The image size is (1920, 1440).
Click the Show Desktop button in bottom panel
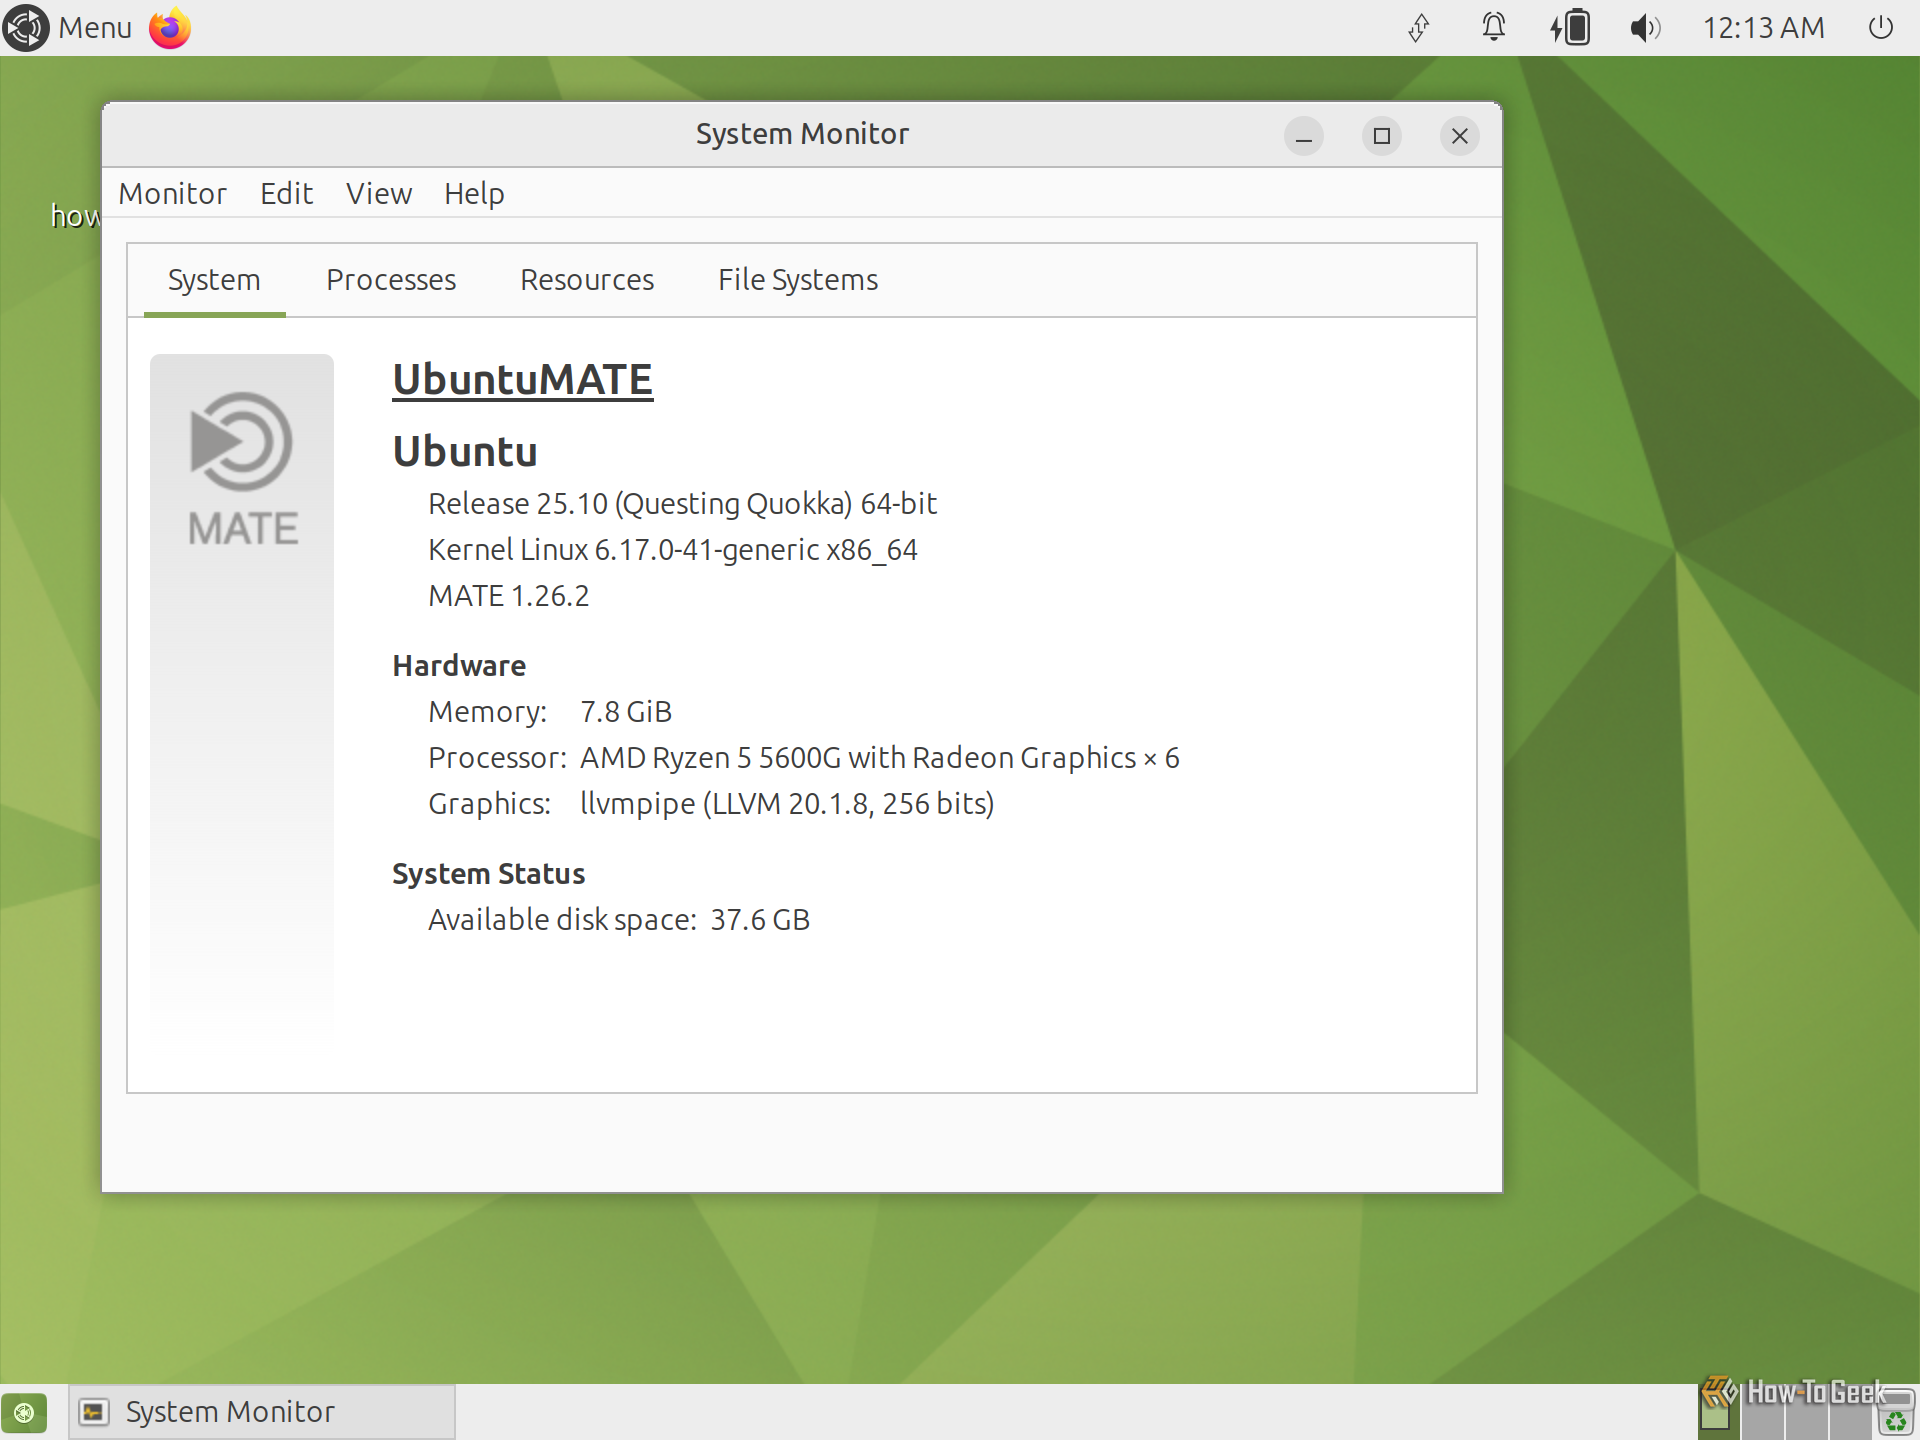[24, 1412]
